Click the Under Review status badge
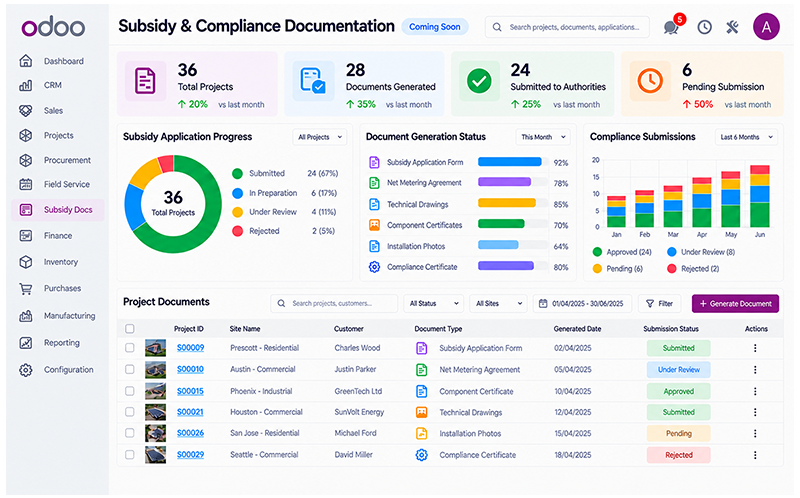This screenshot has width=800, height=498. [679, 369]
